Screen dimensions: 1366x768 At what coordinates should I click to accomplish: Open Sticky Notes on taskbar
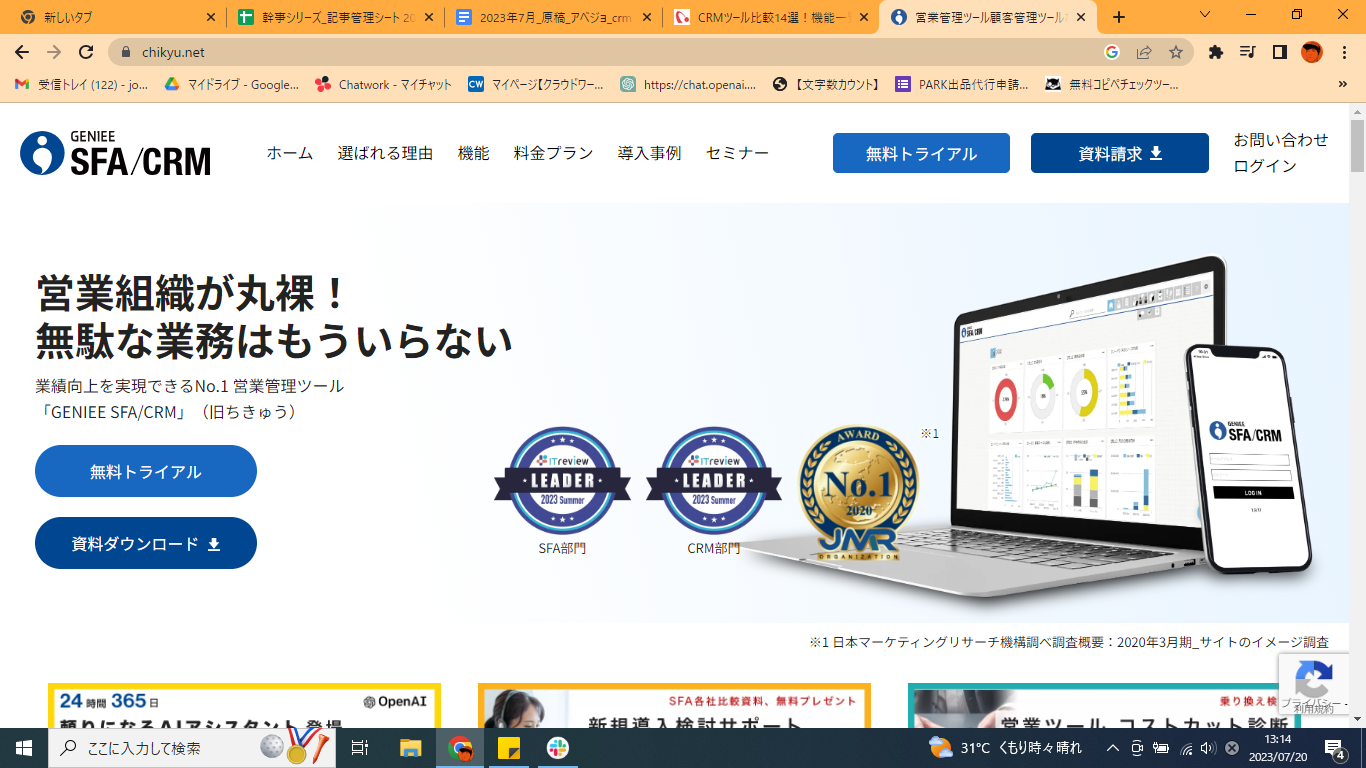(x=509, y=748)
